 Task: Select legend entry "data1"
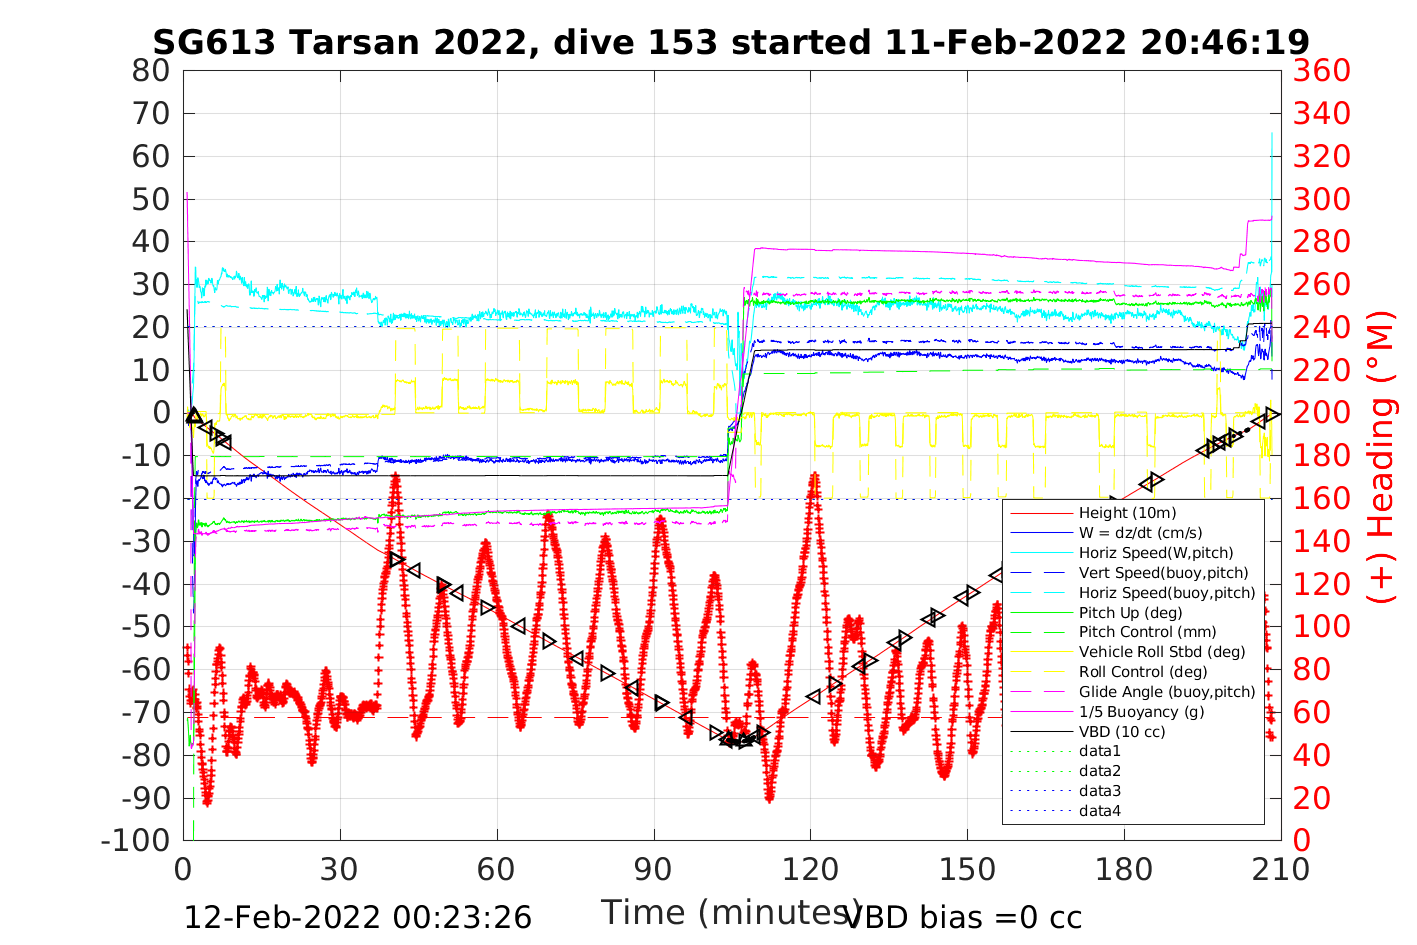tap(1100, 751)
